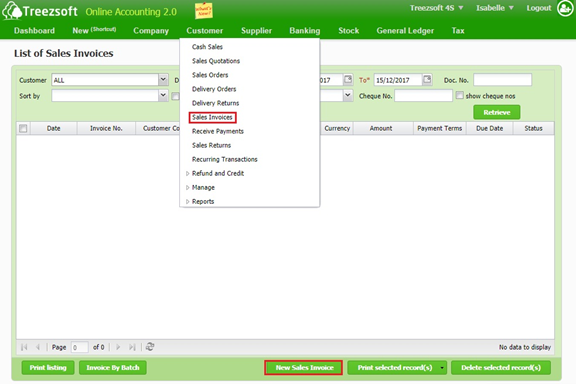Click the To date field 15/12/2017

coord(398,80)
